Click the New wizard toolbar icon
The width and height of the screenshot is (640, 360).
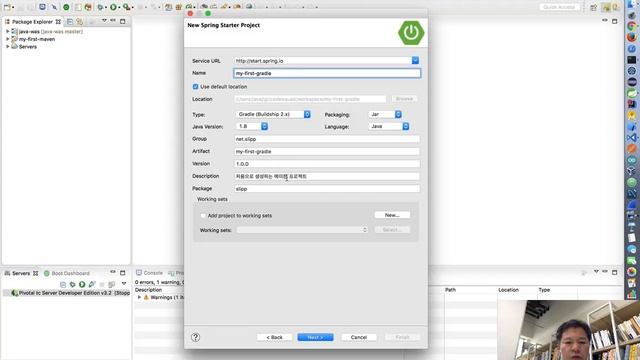pyautogui.click(x=7, y=7)
